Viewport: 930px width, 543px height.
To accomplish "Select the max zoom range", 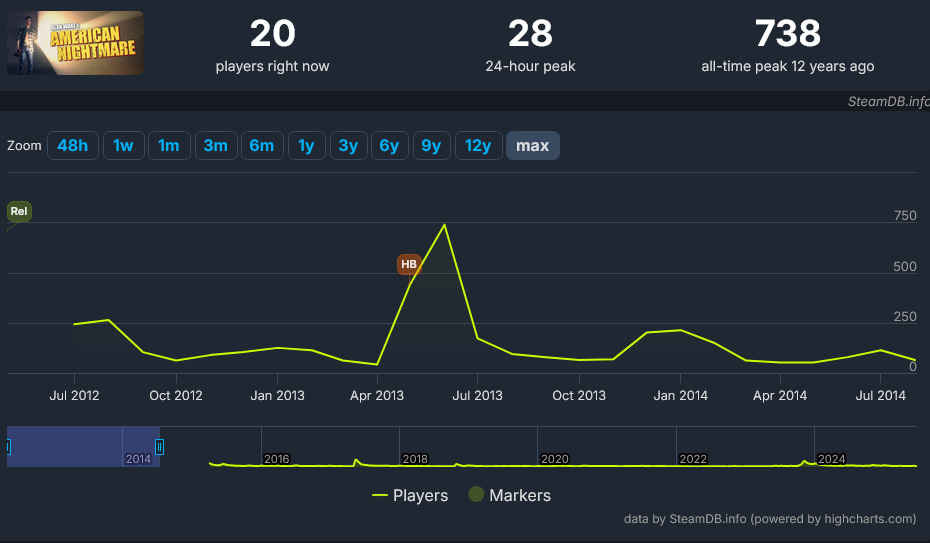I will coord(533,145).
